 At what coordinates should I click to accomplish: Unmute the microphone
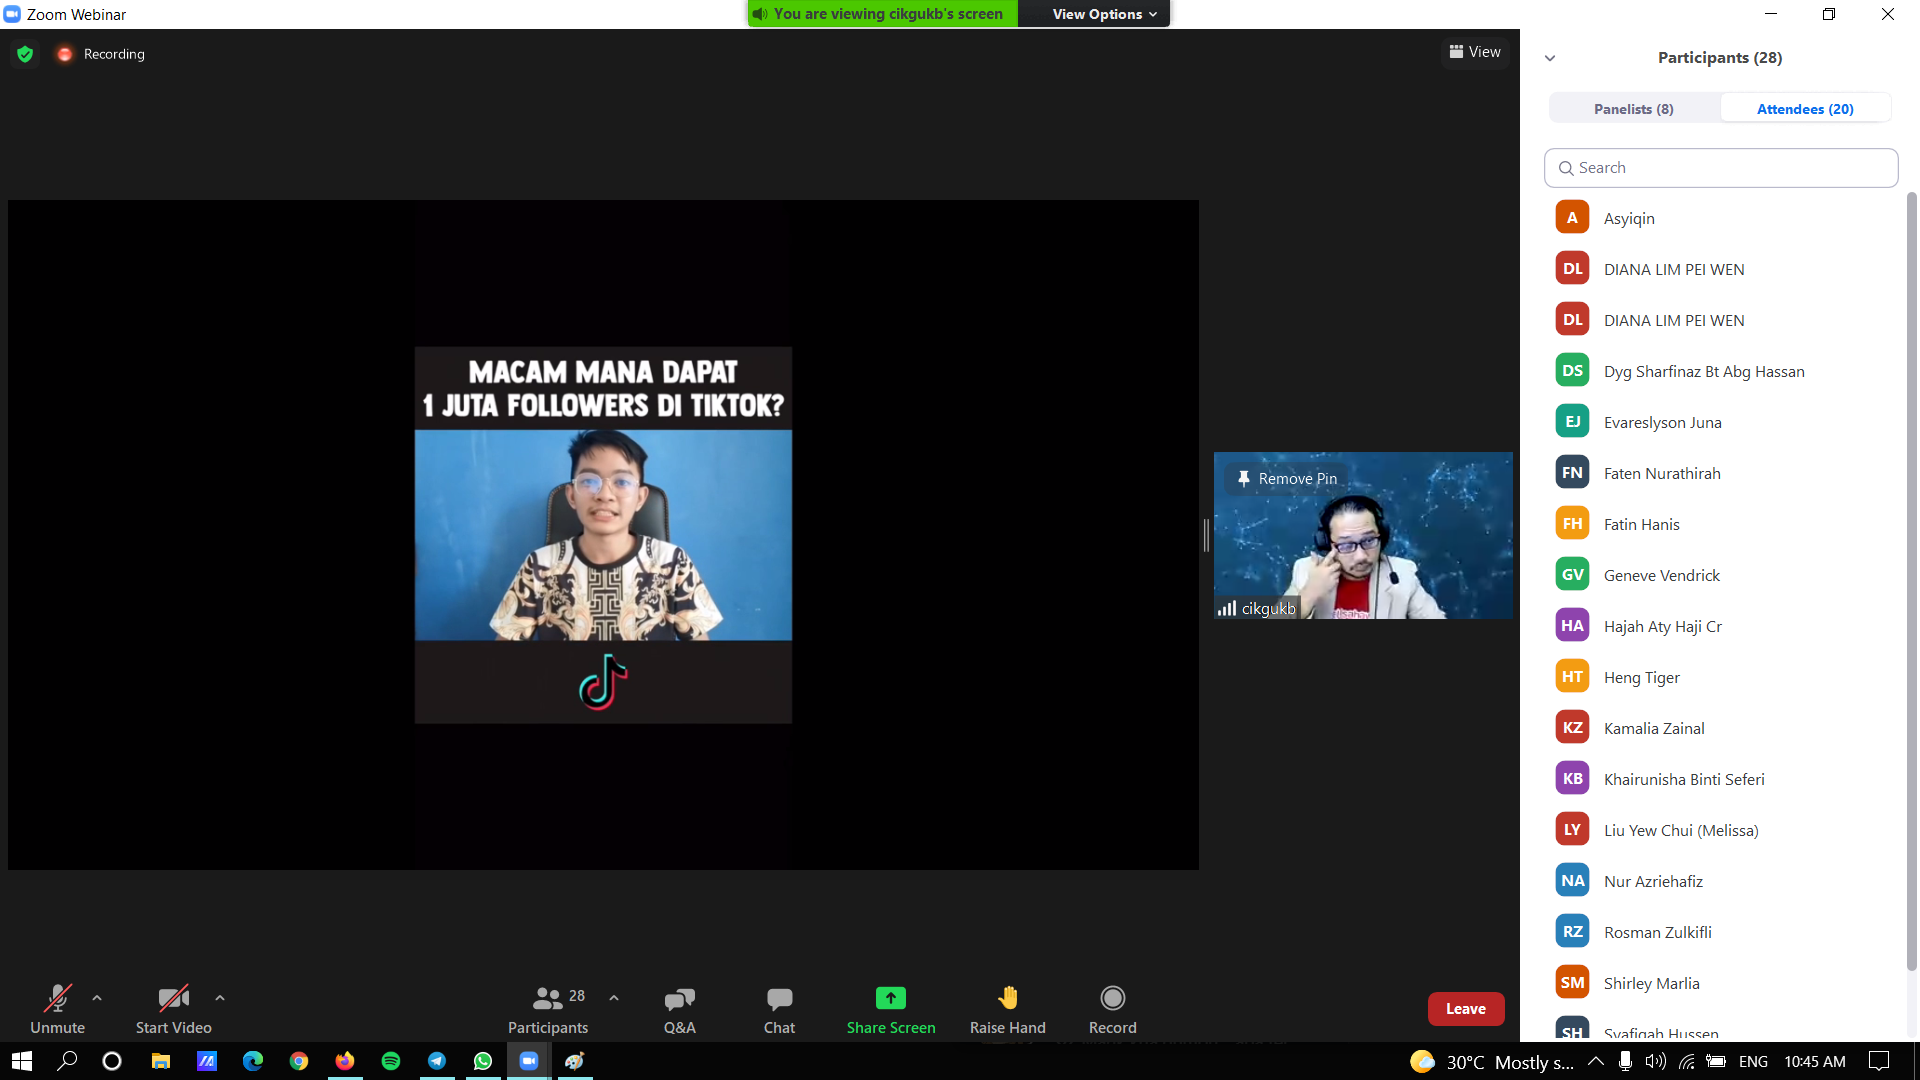click(x=57, y=1009)
